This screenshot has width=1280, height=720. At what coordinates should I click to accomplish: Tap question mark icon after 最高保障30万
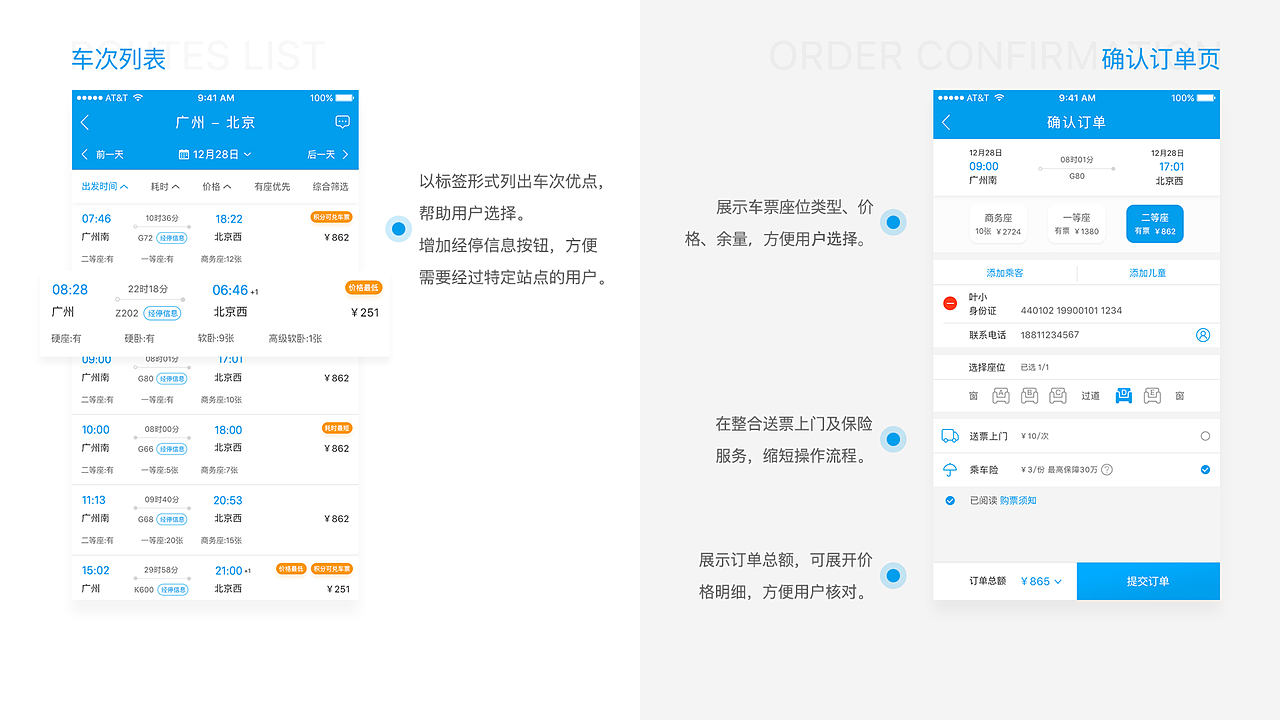[x=1107, y=469]
